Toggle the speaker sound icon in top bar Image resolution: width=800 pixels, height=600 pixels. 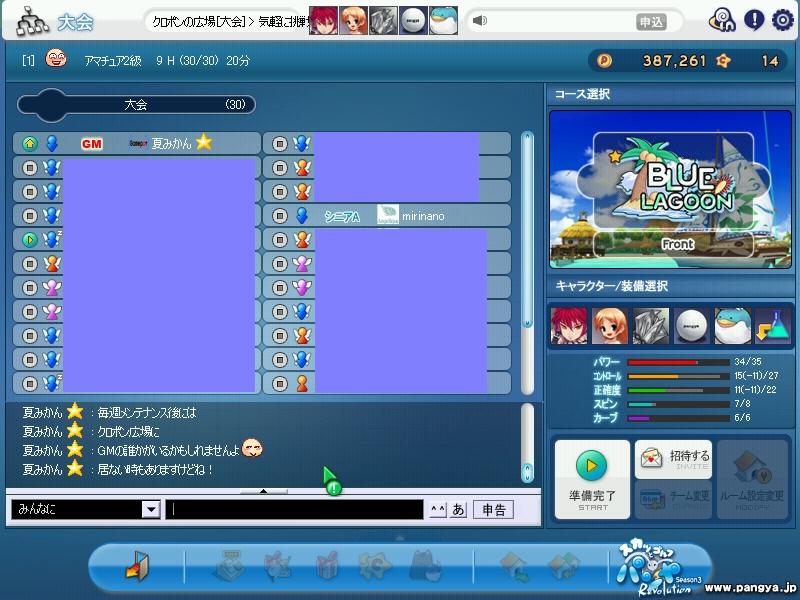pos(481,21)
